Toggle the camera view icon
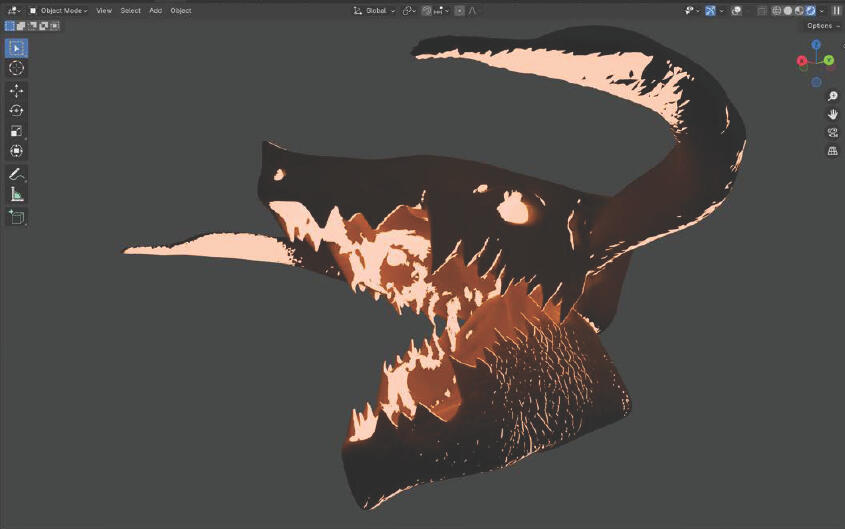This screenshot has height=529, width=845. tap(832, 132)
